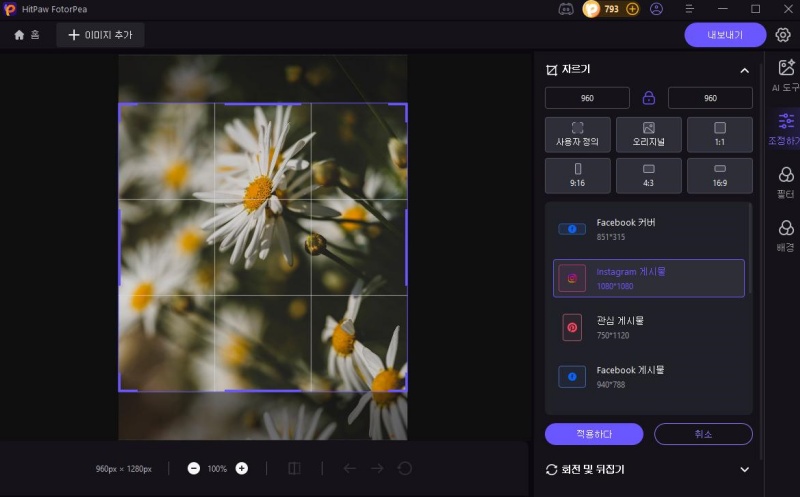Choose Facebook 커버 851*315 preset
This screenshot has width=800, height=497.
coord(648,229)
